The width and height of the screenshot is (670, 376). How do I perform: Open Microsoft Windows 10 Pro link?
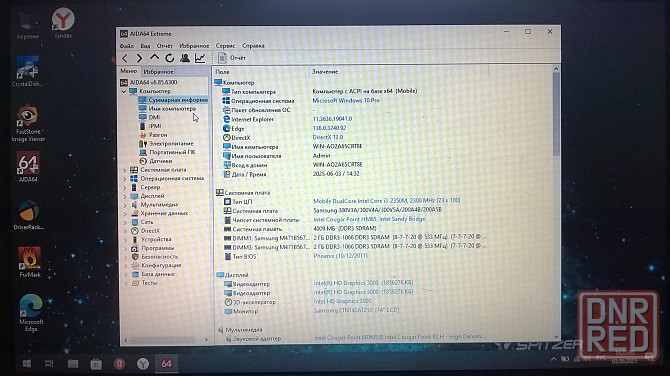pyautogui.click(x=346, y=100)
